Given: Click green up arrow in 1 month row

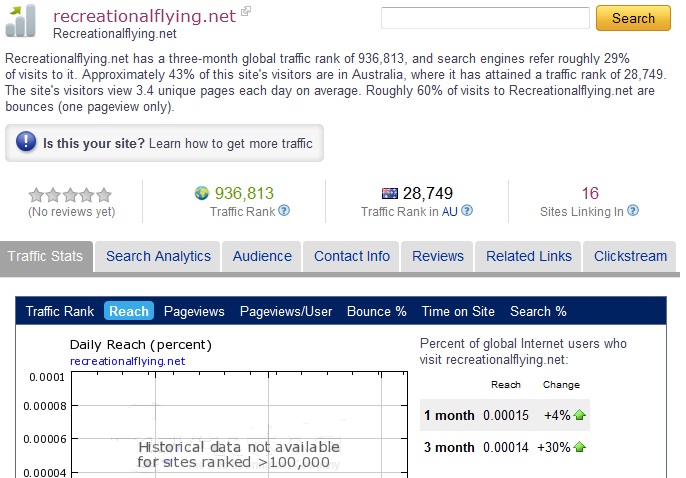Looking at the screenshot, I should [x=579, y=415].
